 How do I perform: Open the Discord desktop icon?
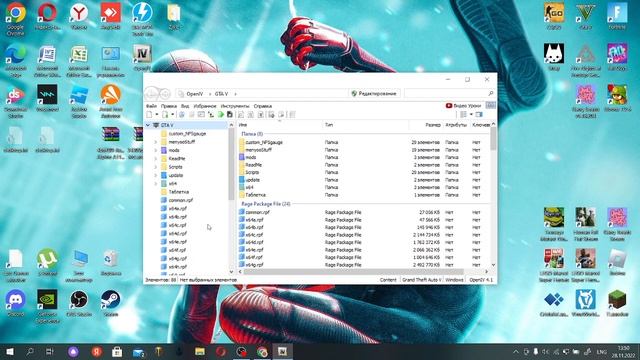[x=16, y=304]
